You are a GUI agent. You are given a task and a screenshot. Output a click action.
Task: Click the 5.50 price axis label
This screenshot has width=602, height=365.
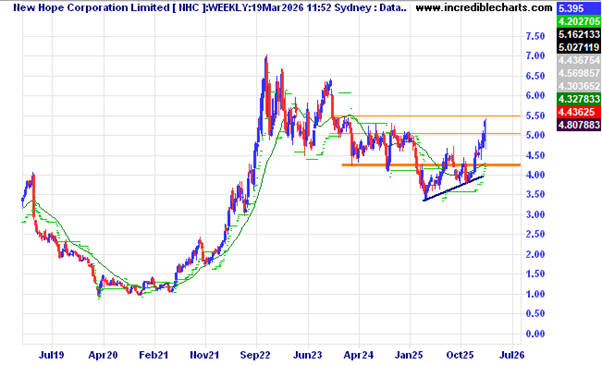(x=535, y=116)
